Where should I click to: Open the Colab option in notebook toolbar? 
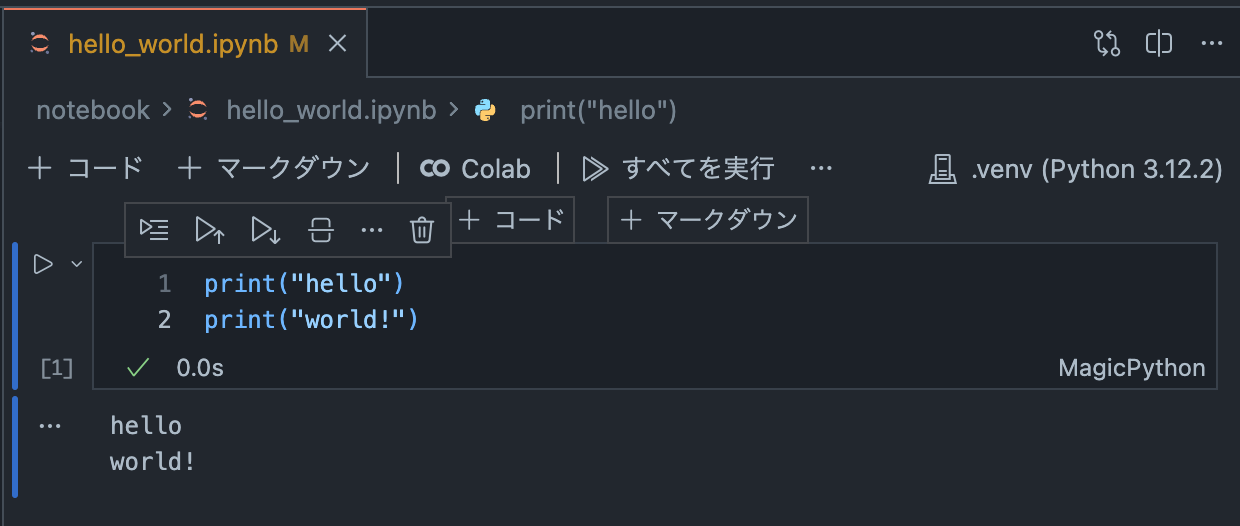(x=476, y=169)
